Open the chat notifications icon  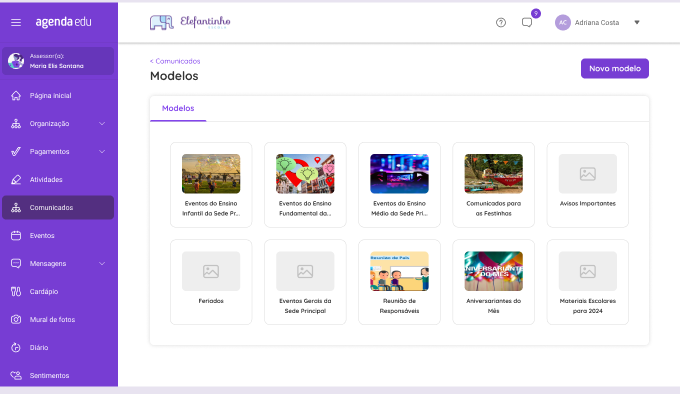tap(527, 23)
